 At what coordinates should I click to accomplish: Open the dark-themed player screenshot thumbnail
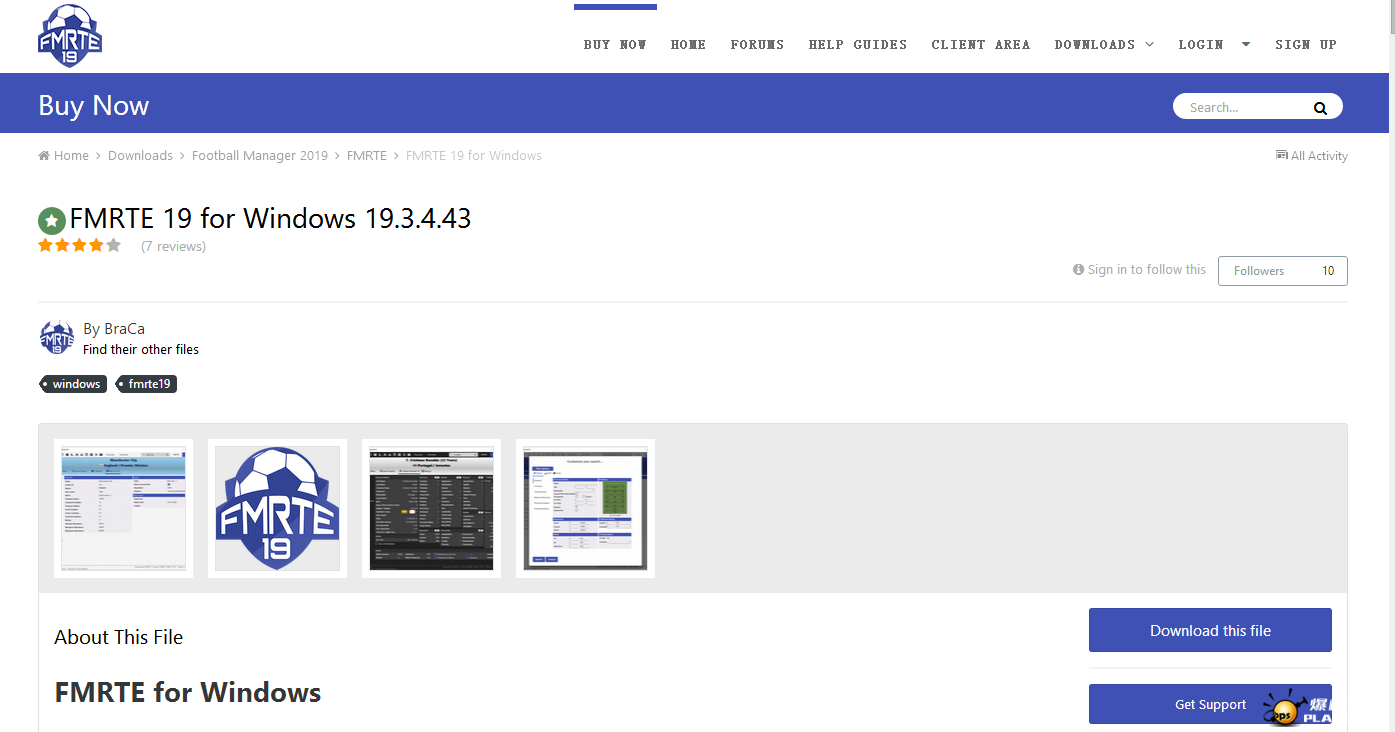coord(431,508)
